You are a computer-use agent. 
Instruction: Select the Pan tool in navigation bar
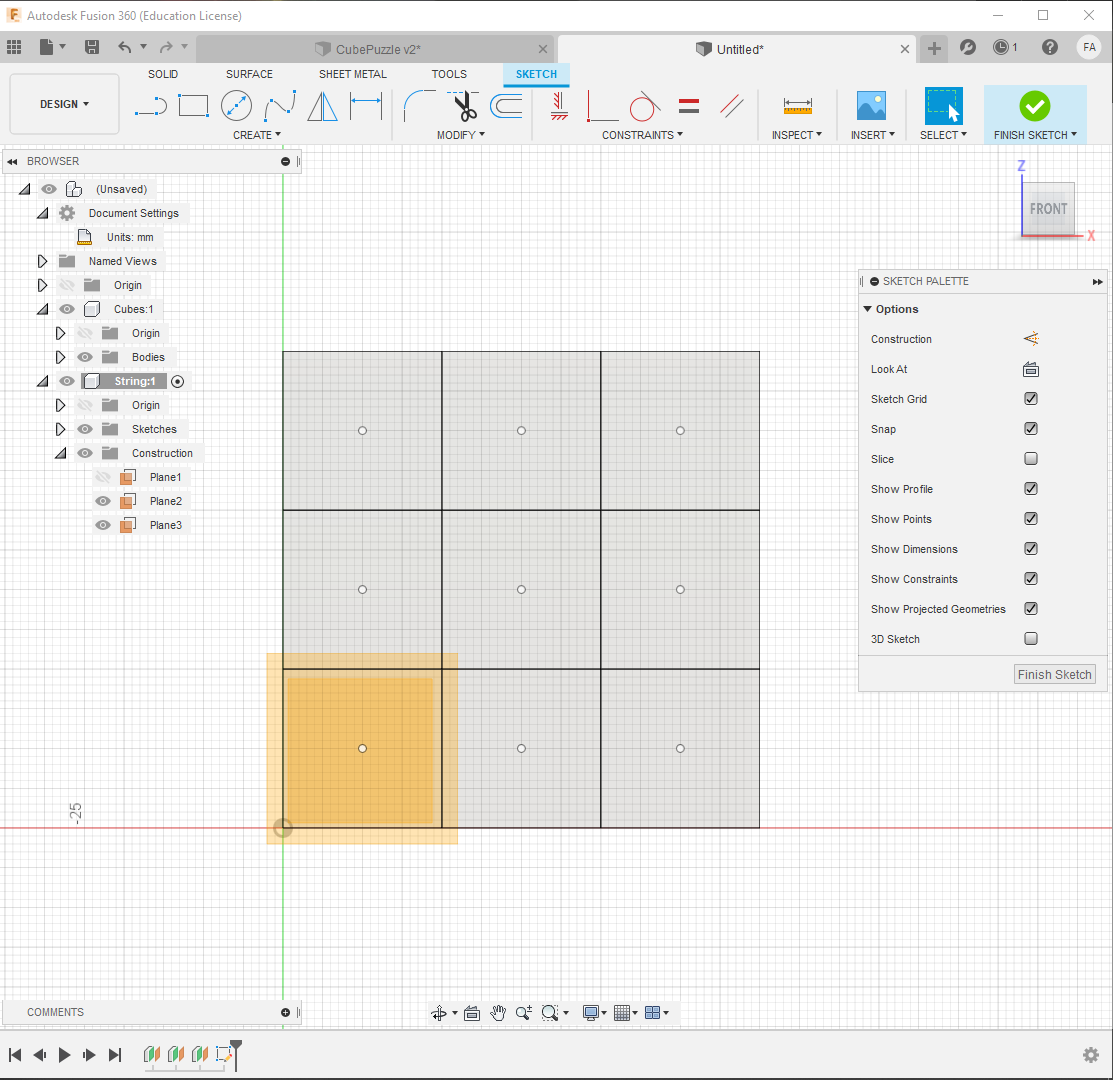pos(498,1012)
